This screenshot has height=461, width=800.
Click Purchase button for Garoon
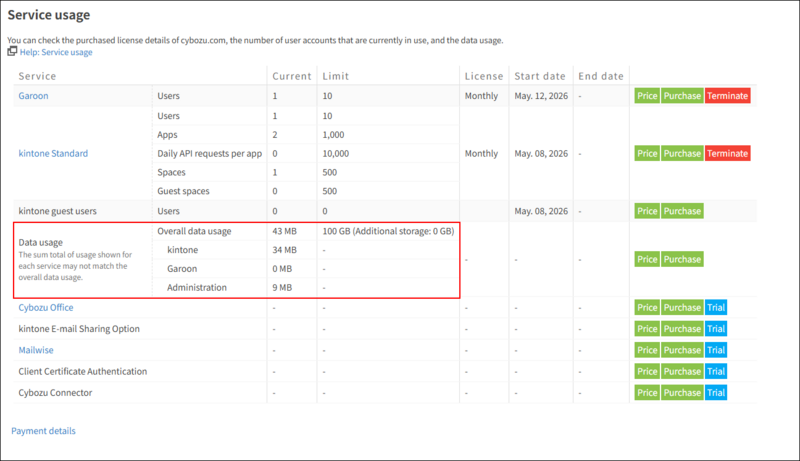tap(682, 96)
